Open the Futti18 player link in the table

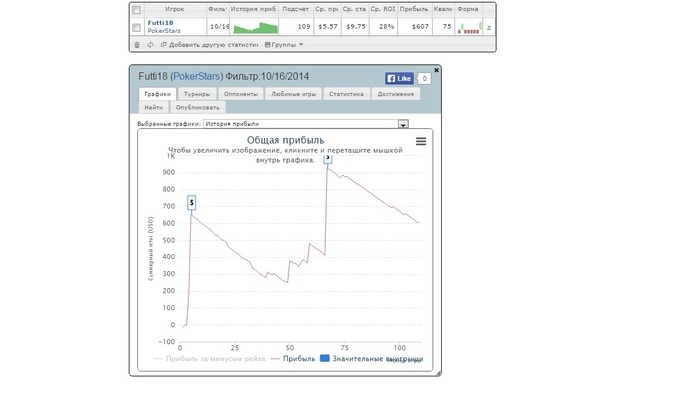(160, 23)
